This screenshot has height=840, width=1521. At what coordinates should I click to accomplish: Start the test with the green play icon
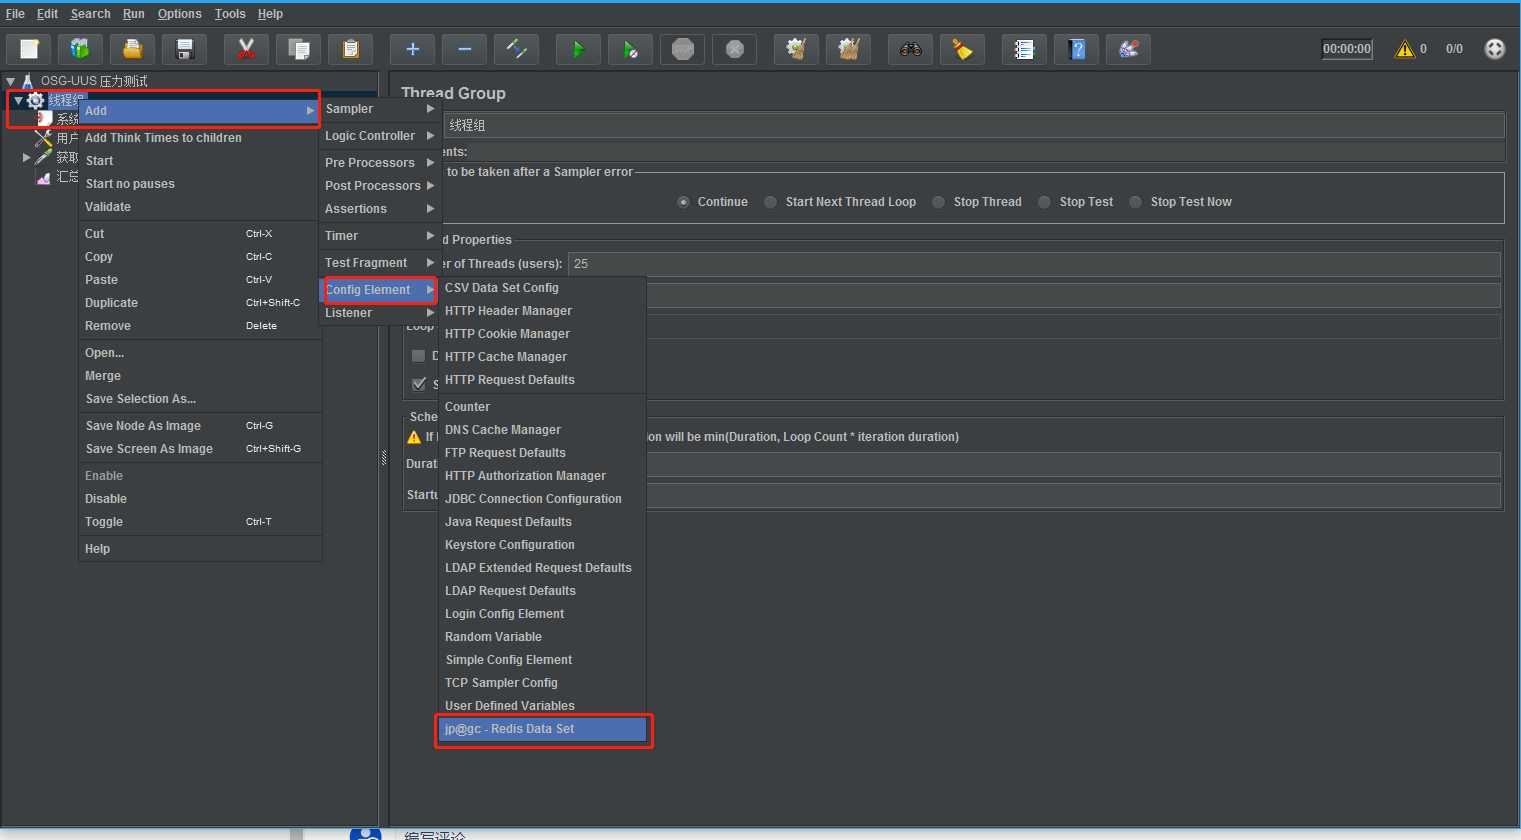(x=578, y=49)
